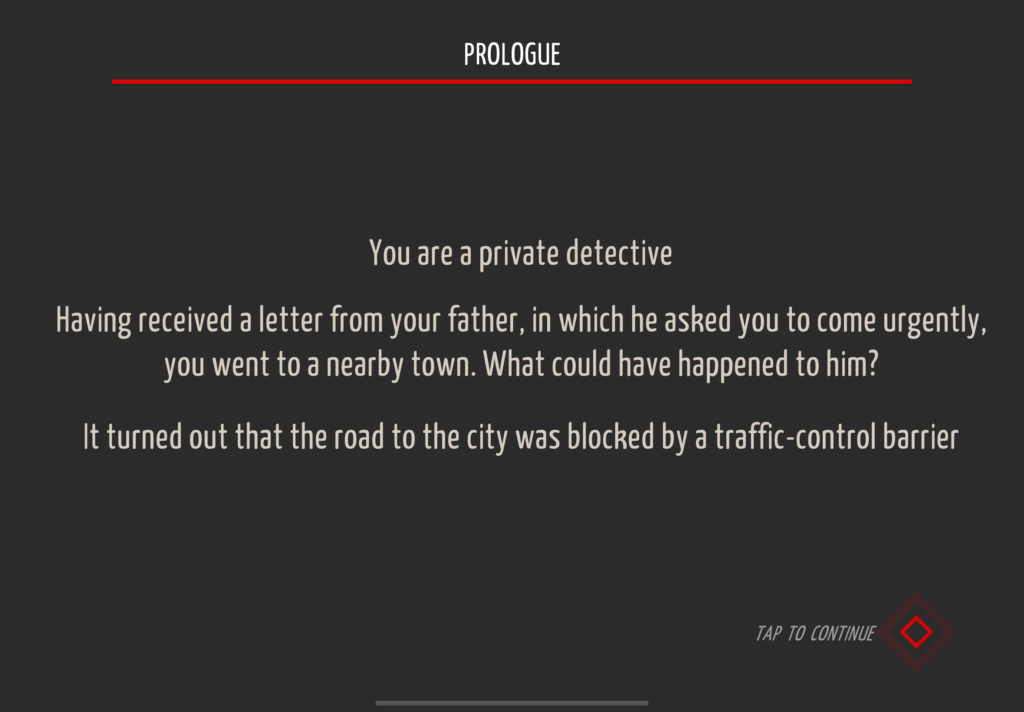Tap the iOS home indicator bar
Image resolution: width=1024 pixels, height=712 pixels.
[512, 704]
